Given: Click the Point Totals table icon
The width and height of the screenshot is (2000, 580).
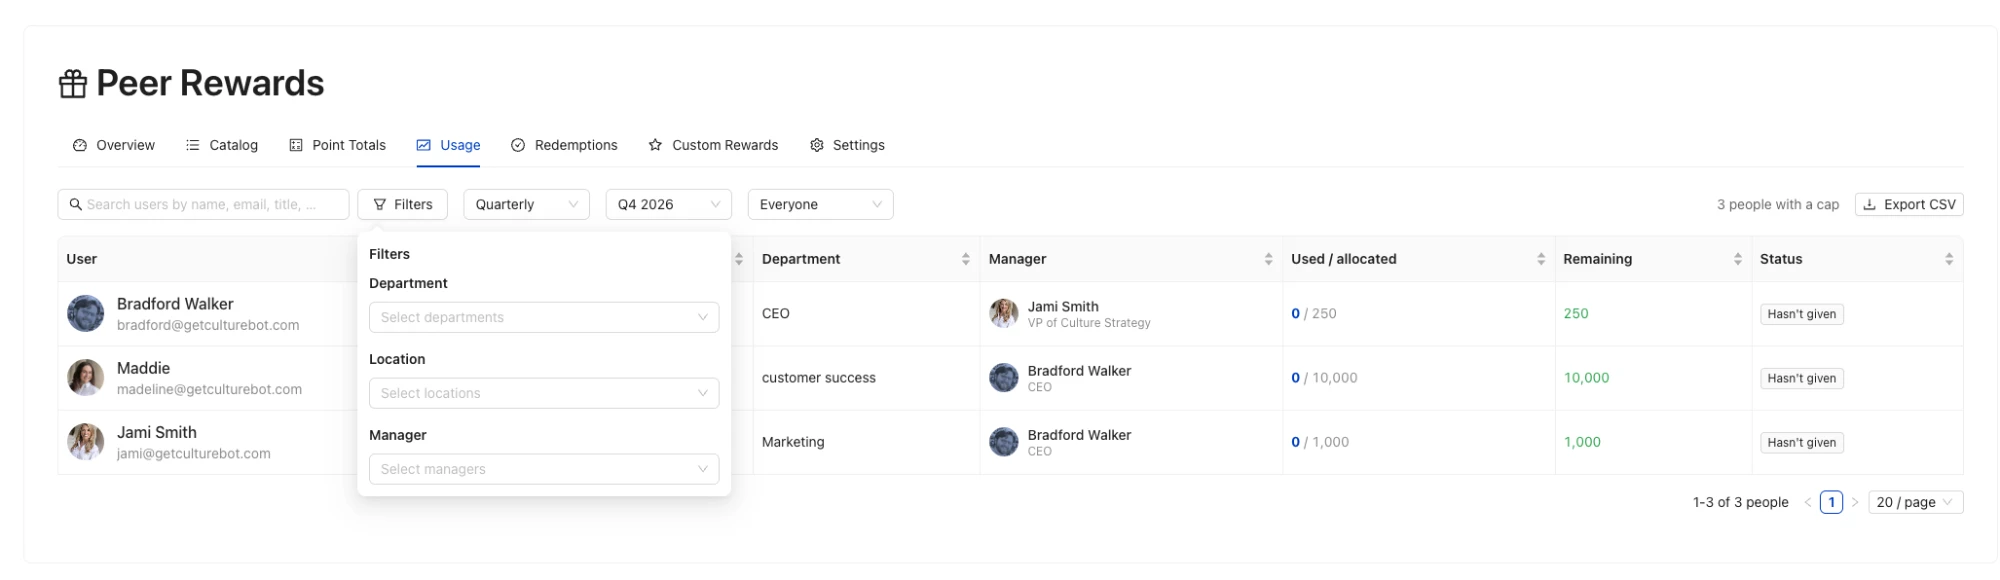Looking at the screenshot, I should [x=296, y=145].
